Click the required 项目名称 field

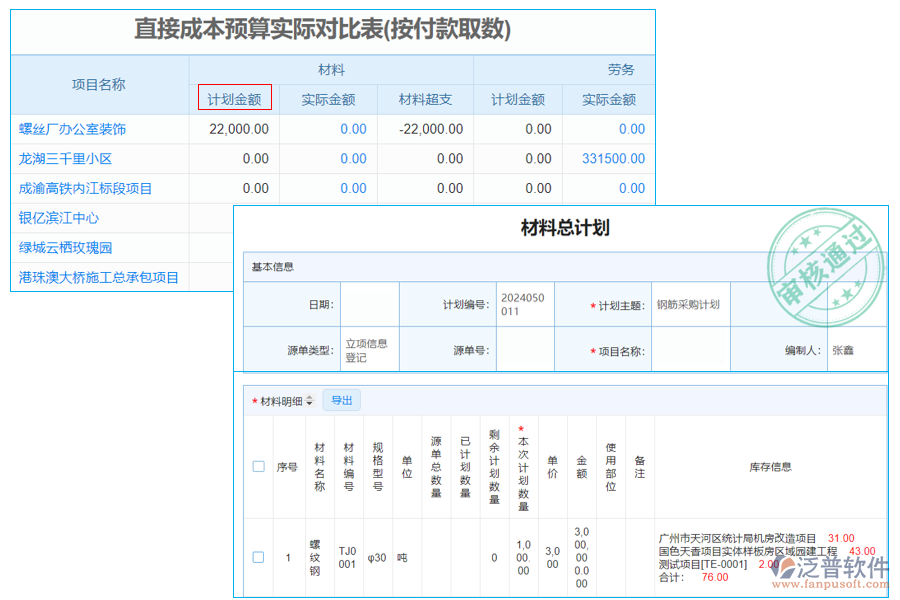tap(690, 348)
